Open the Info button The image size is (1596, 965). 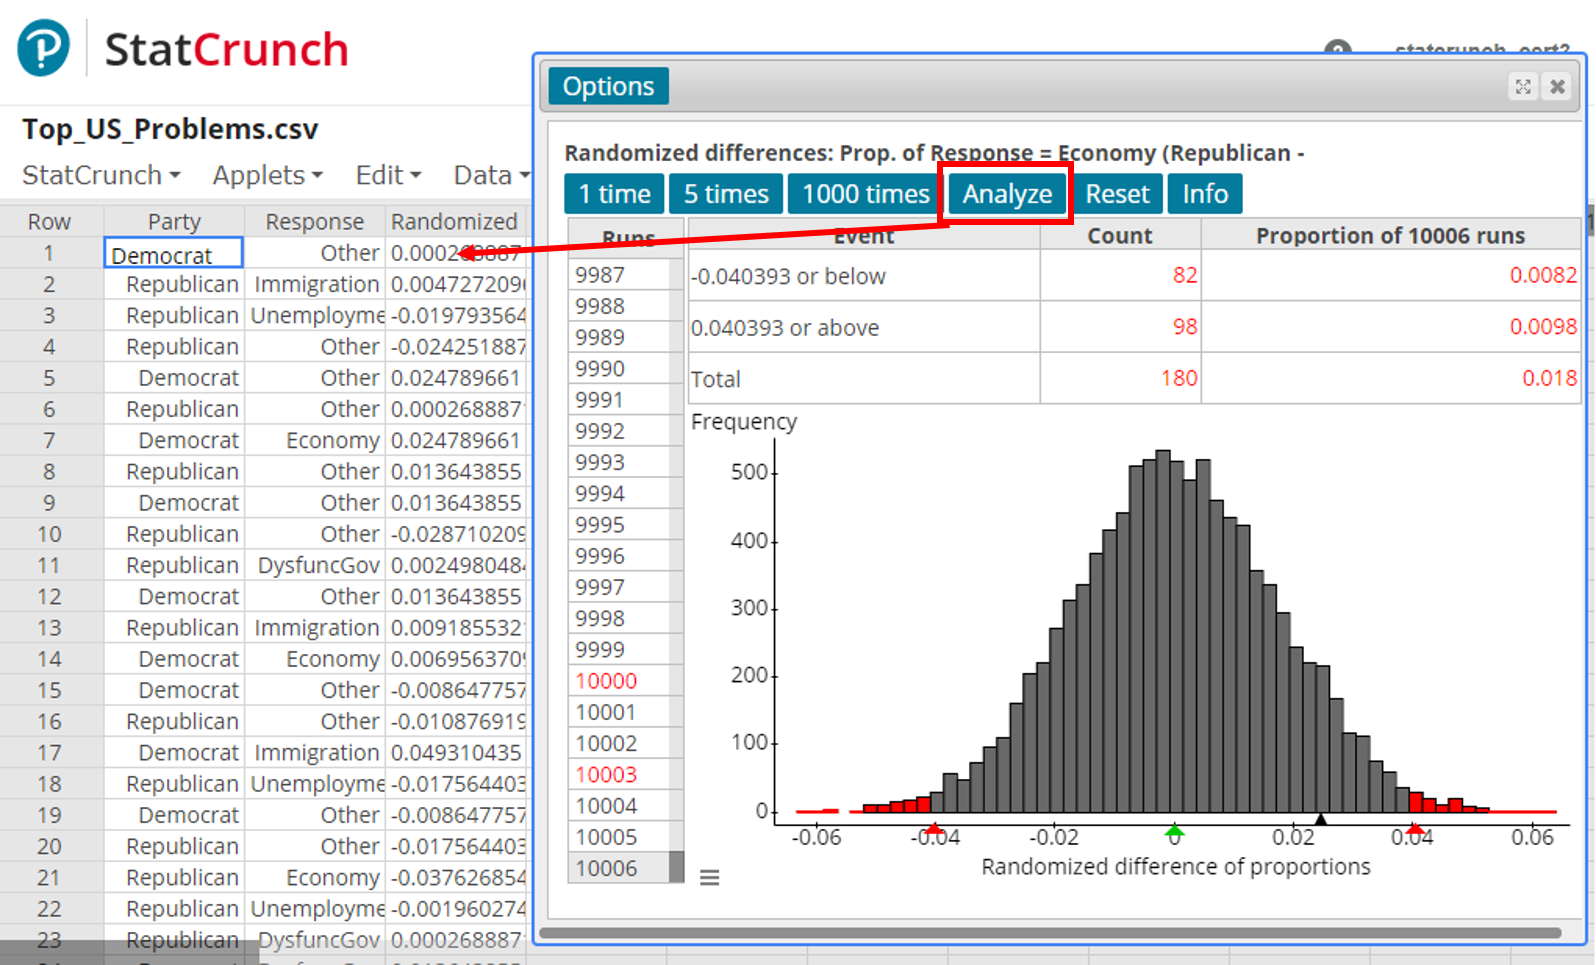[1205, 194]
